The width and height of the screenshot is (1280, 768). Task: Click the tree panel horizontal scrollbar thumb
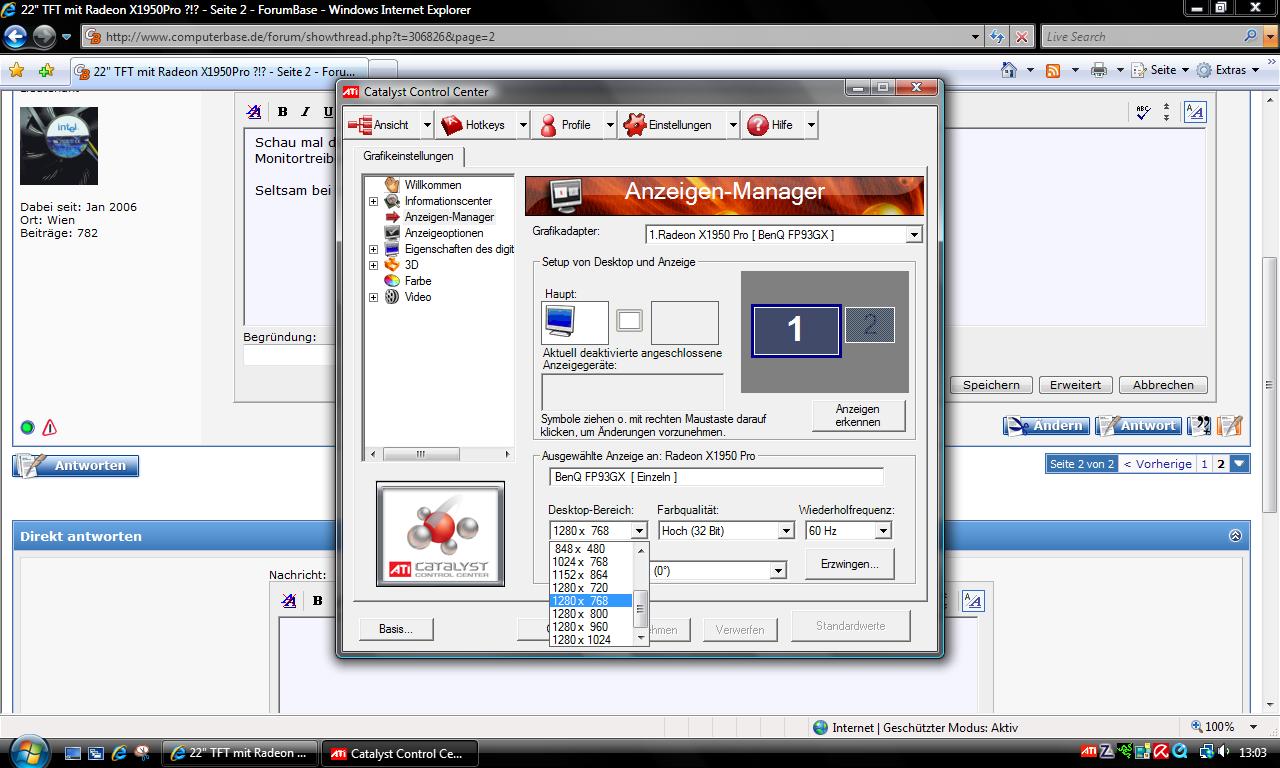point(420,454)
